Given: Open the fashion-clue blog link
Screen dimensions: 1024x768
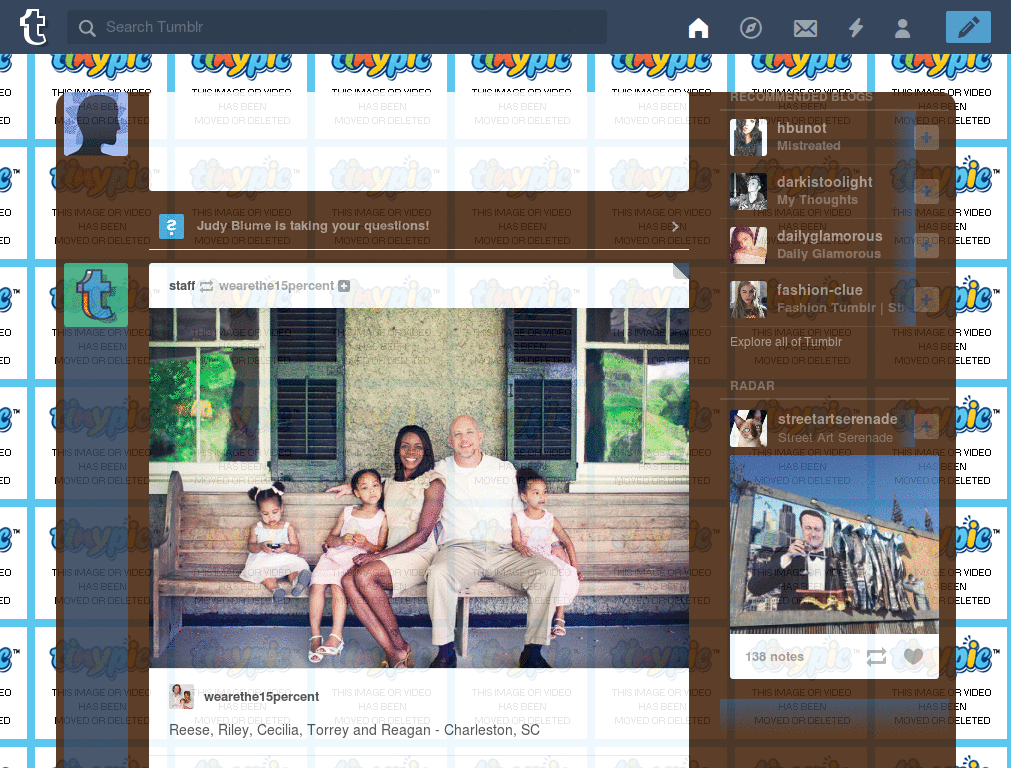Looking at the screenshot, I should tap(820, 290).
